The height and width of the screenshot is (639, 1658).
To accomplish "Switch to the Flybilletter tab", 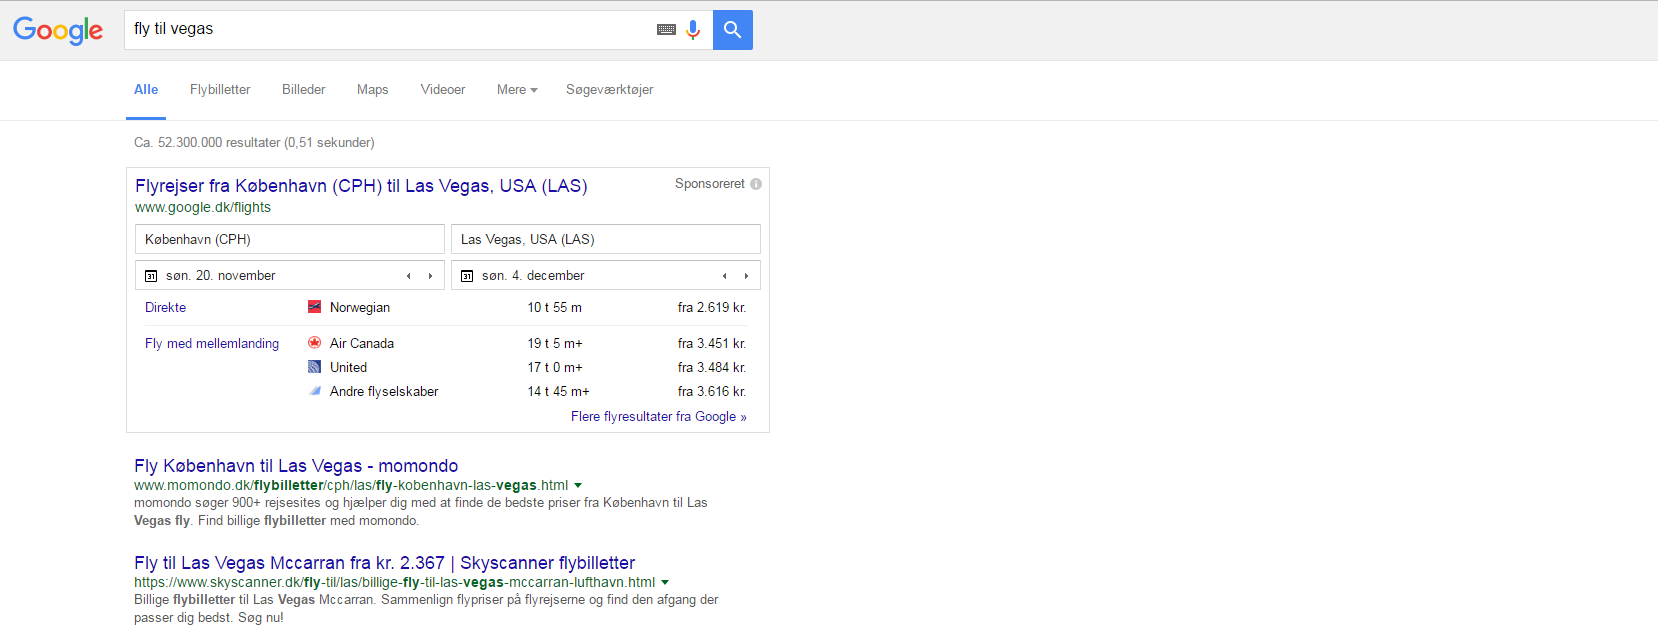I will (220, 90).
